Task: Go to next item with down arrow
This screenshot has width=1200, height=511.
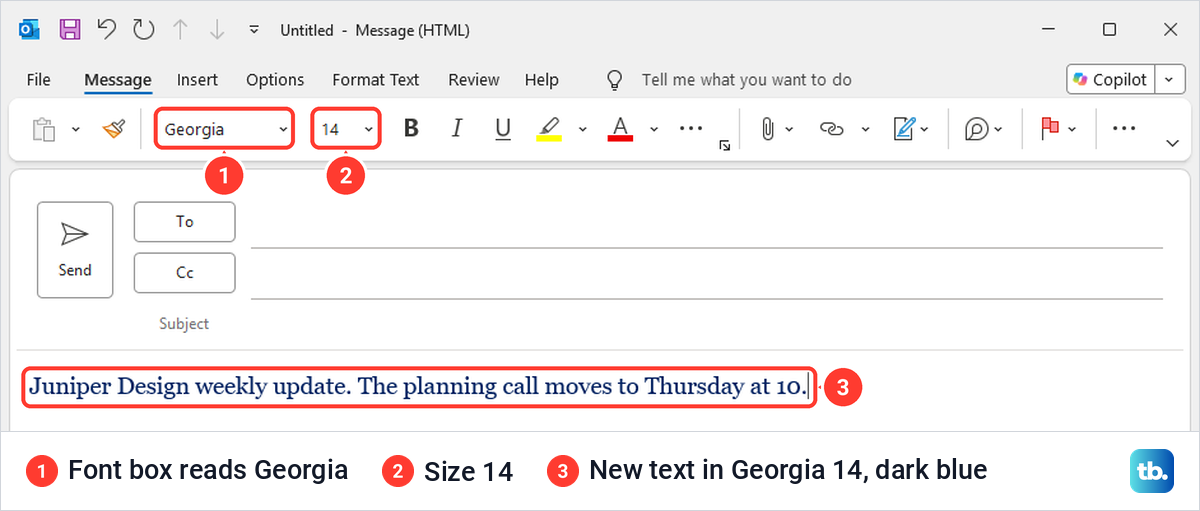Action: (x=216, y=30)
